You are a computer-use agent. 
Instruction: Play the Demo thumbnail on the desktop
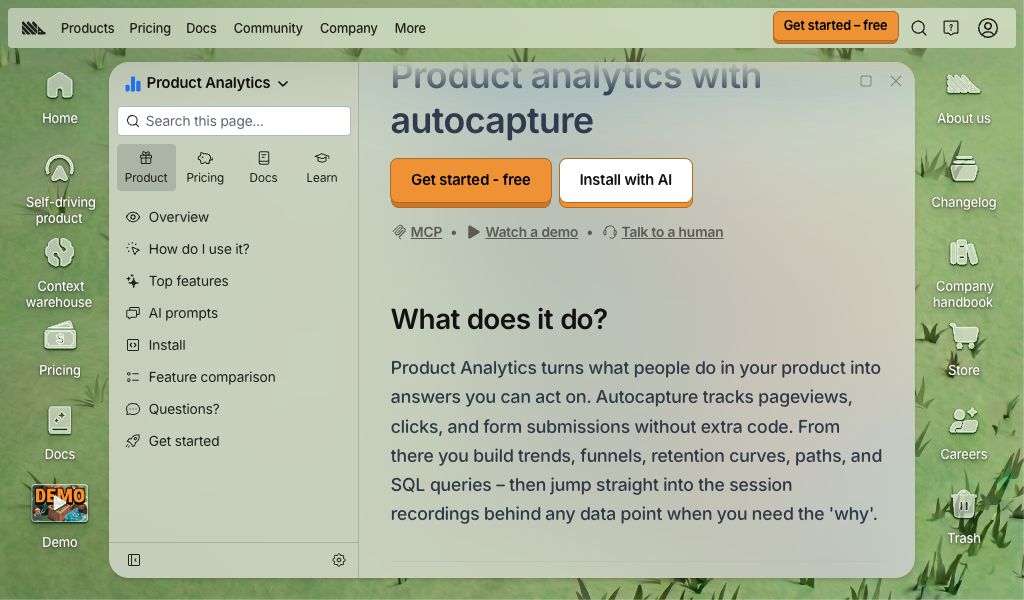(x=59, y=503)
